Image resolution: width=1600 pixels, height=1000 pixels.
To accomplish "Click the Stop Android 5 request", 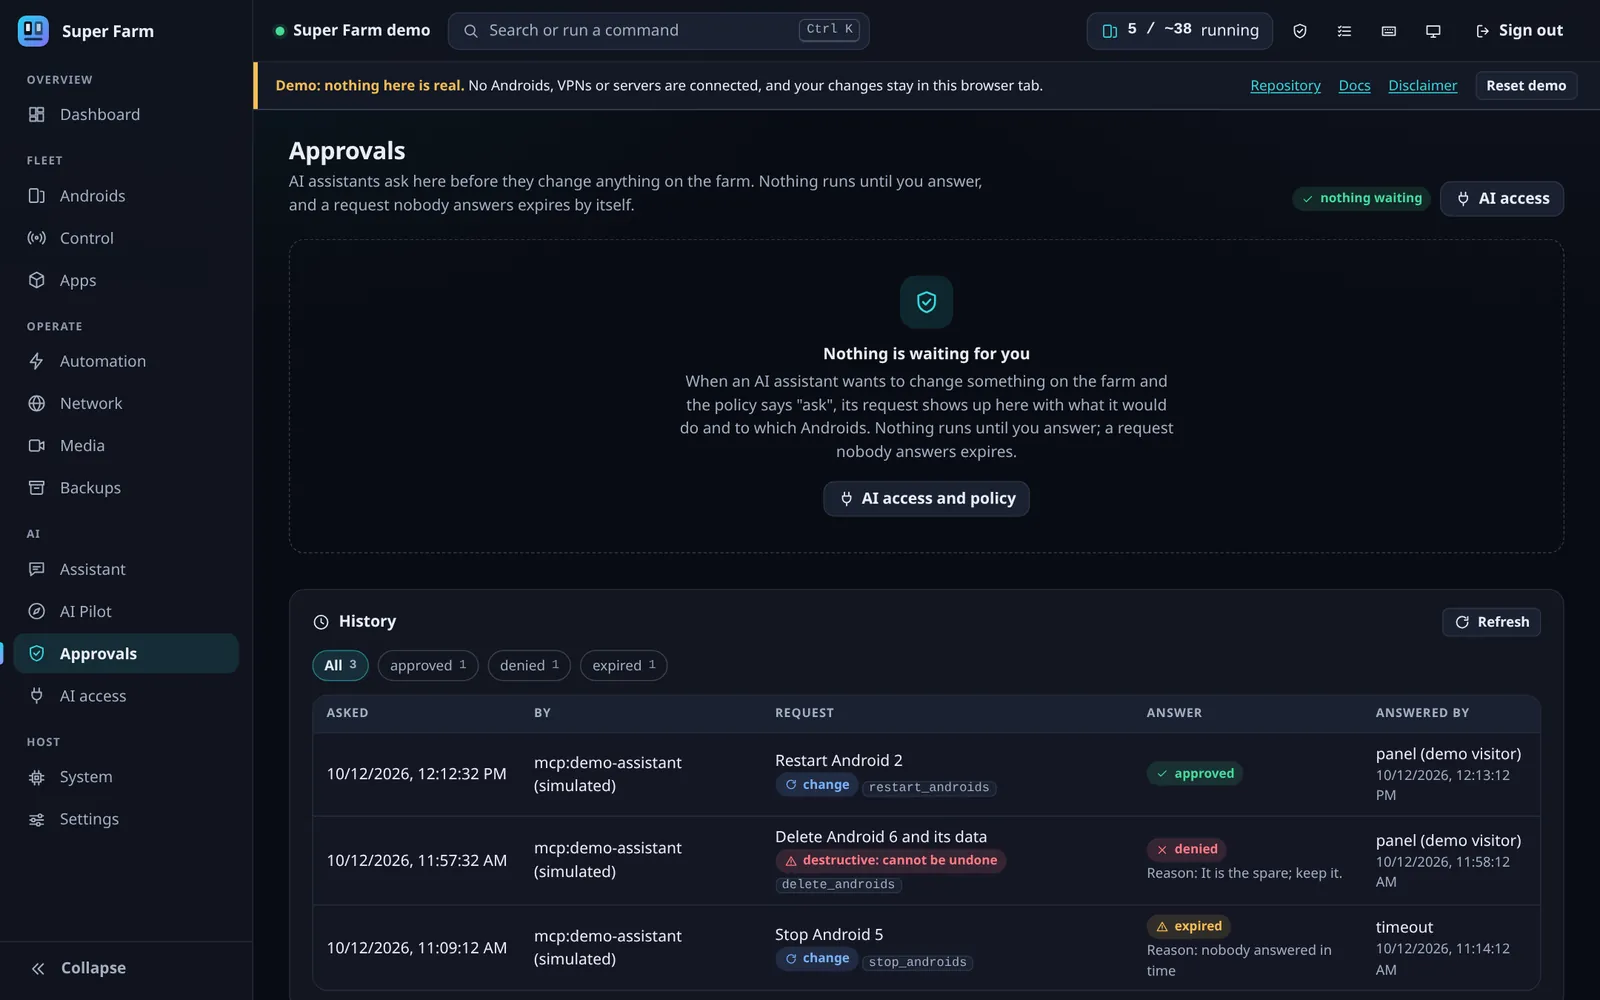I will [x=828, y=934].
